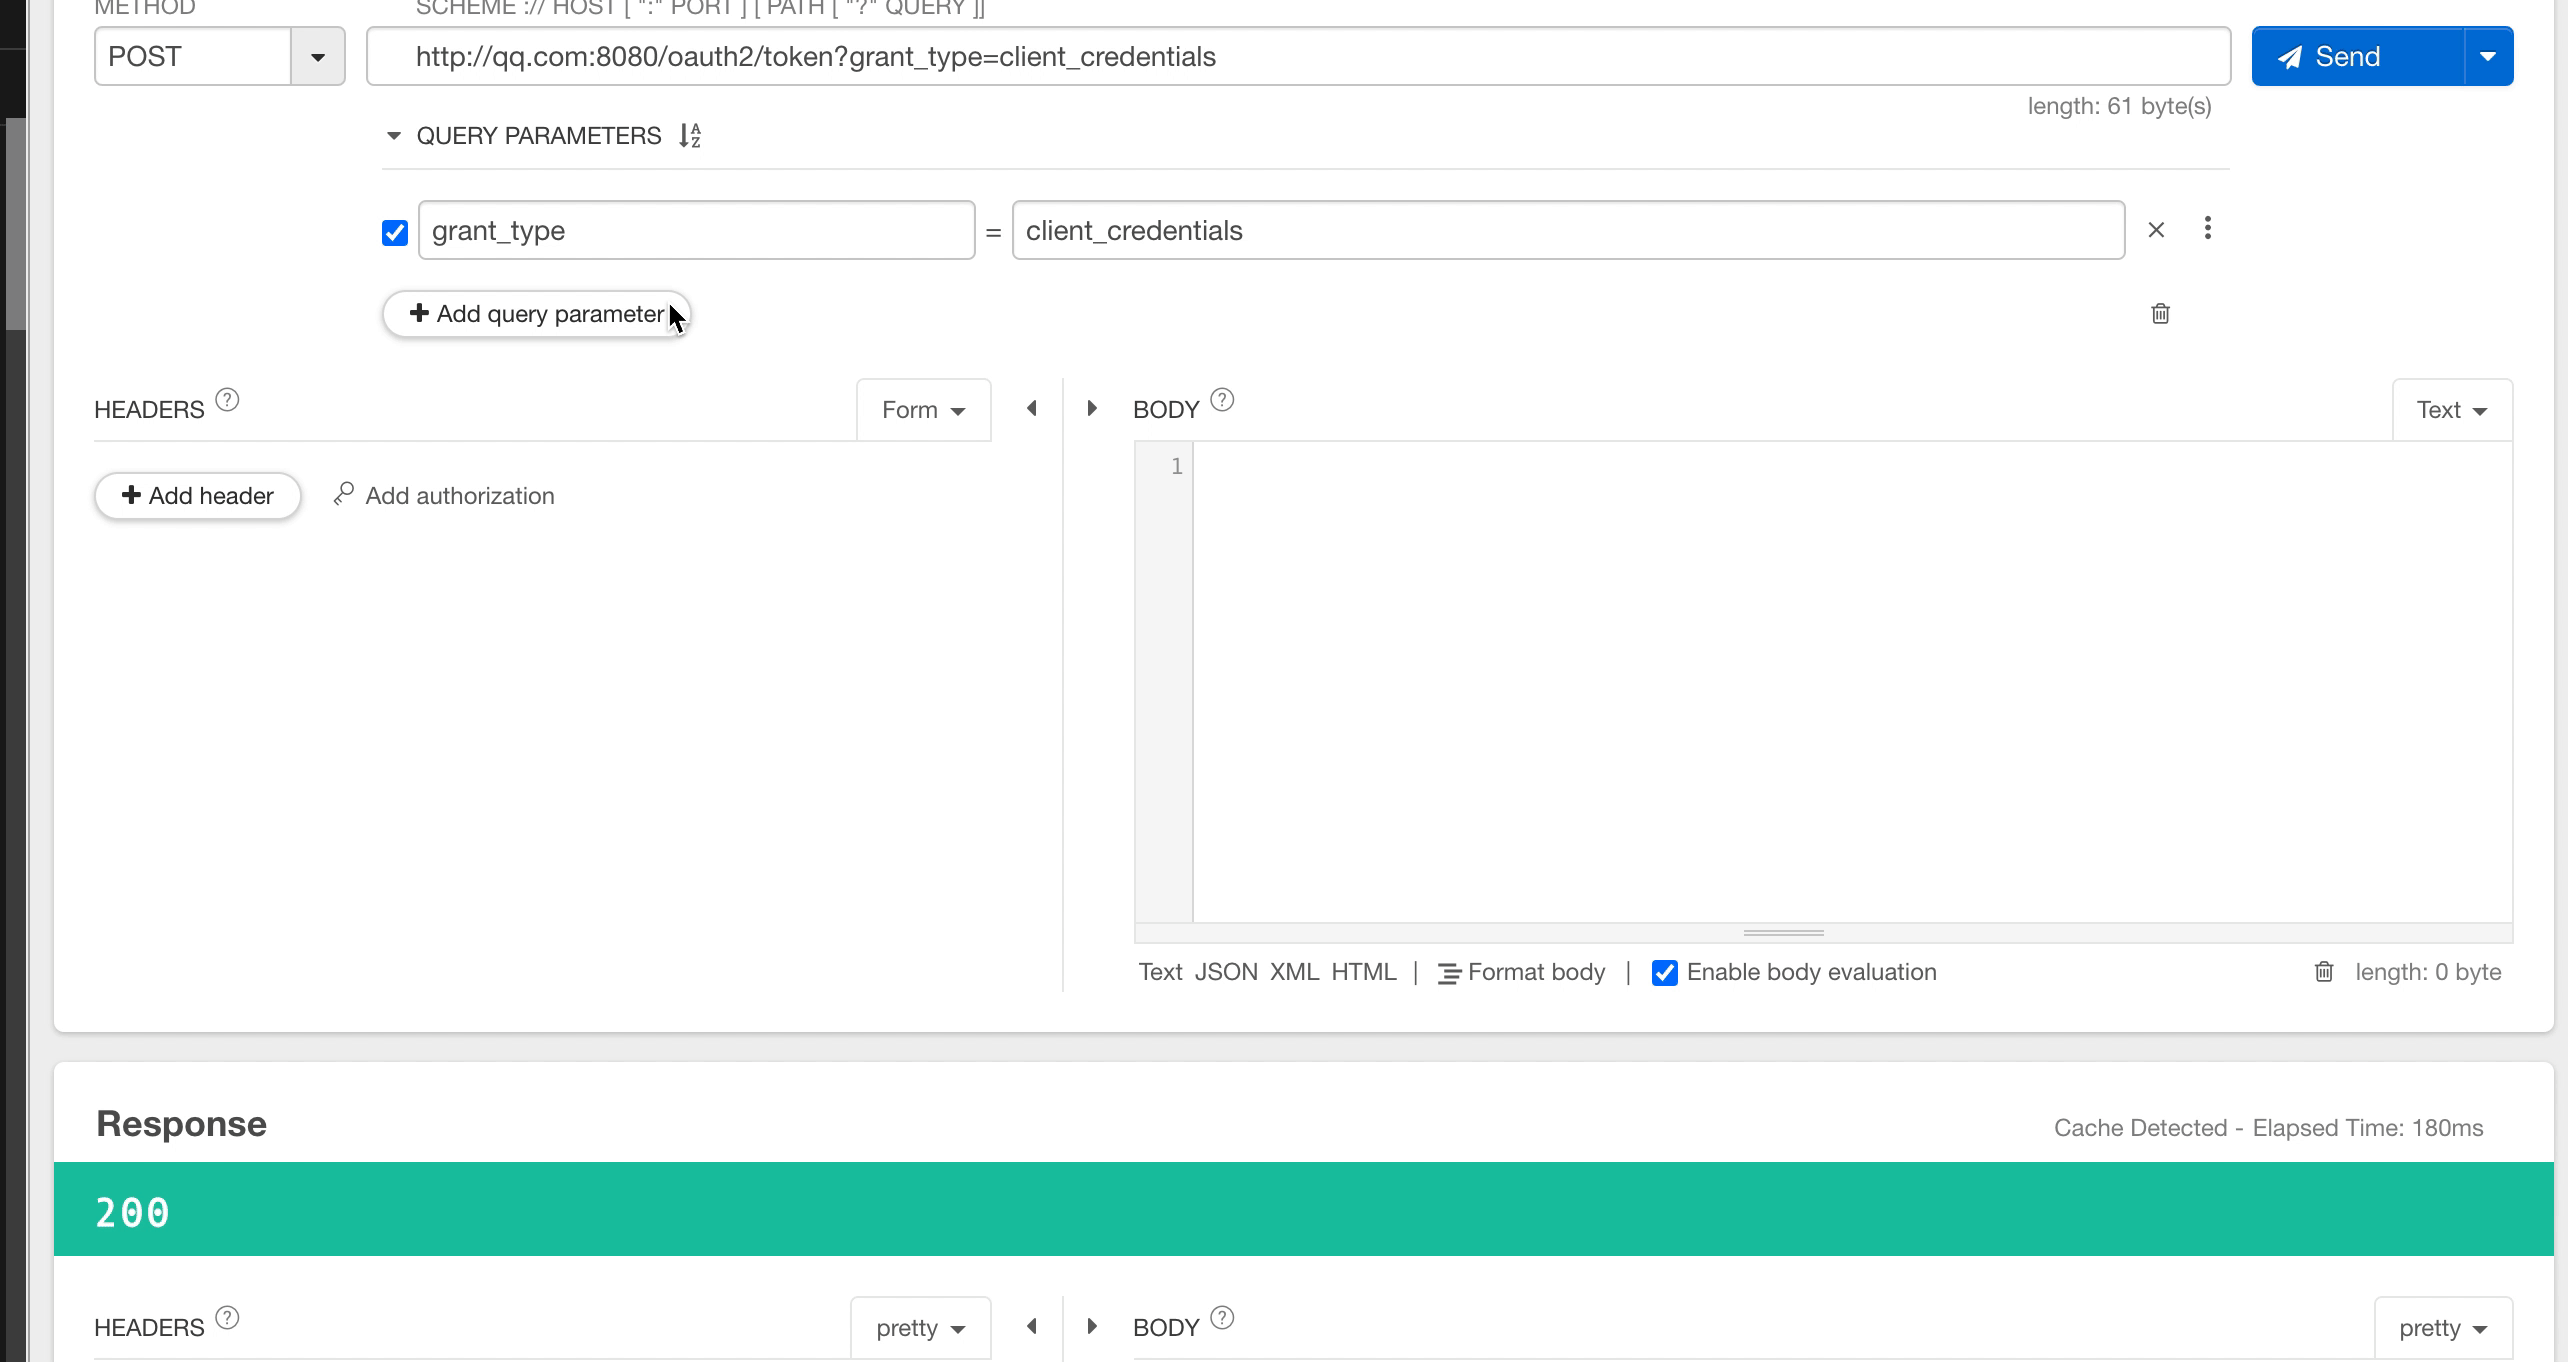Image resolution: width=2568 pixels, height=1362 pixels.
Task: Click the grant_type input field
Action: pos(696,229)
